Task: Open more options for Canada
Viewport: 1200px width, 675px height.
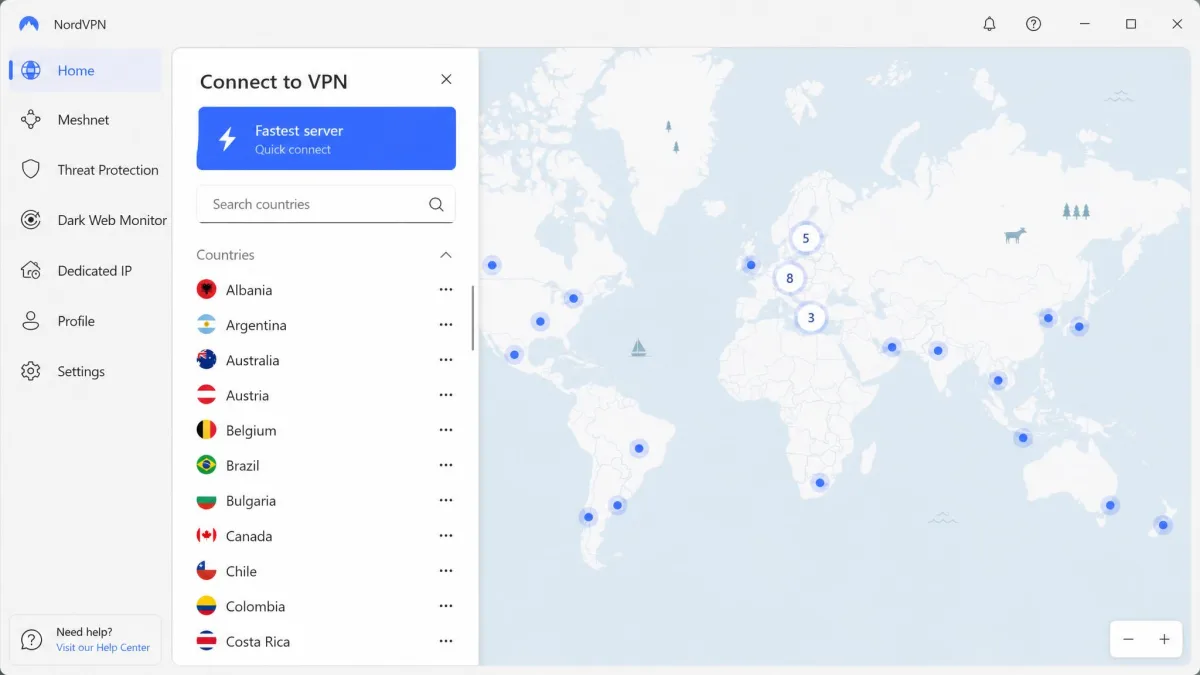Action: tap(446, 536)
